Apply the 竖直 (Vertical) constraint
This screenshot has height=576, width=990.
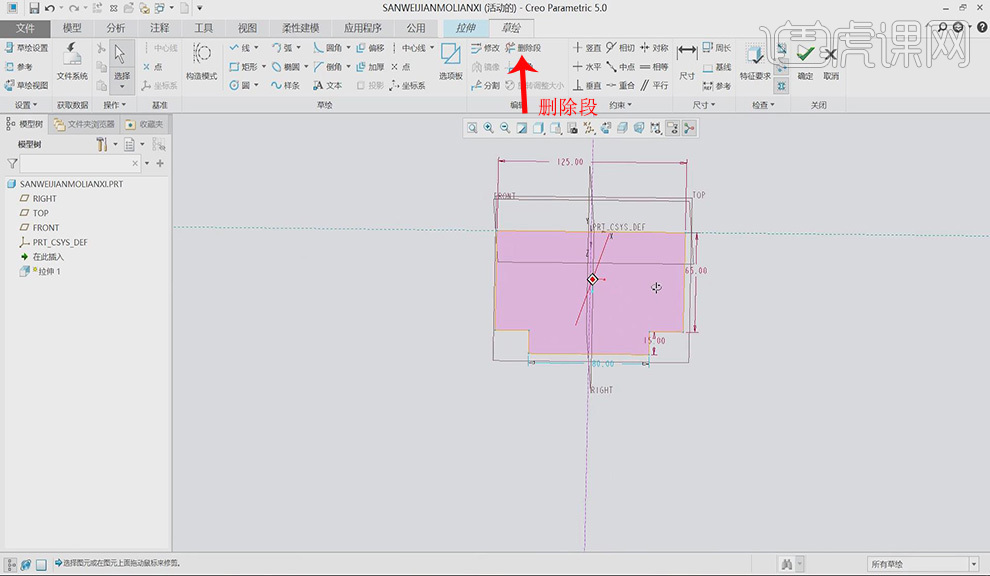(588, 48)
